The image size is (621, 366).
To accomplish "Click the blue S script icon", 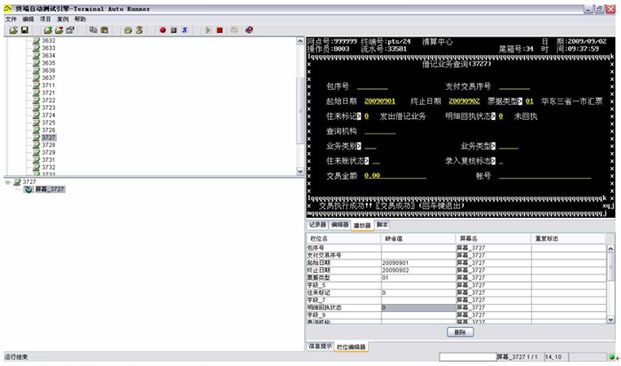I will tap(185, 30).
